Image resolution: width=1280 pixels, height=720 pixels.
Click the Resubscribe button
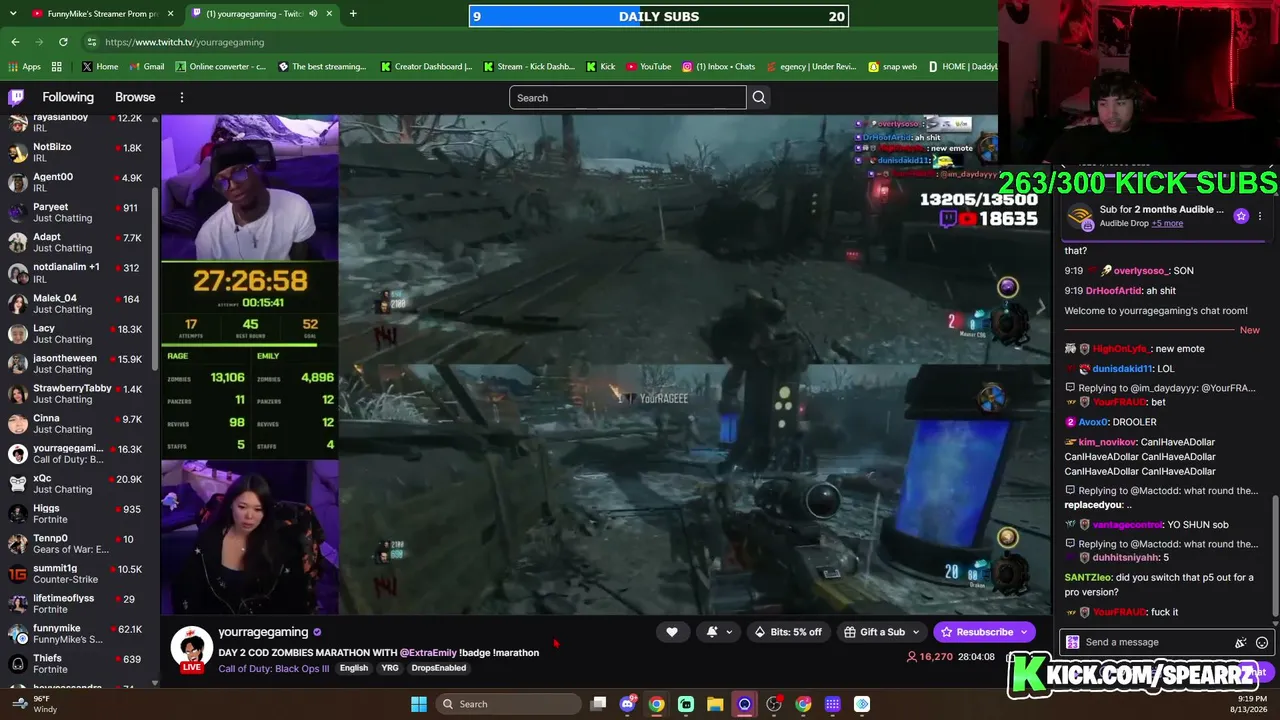[x=984, y=632]
